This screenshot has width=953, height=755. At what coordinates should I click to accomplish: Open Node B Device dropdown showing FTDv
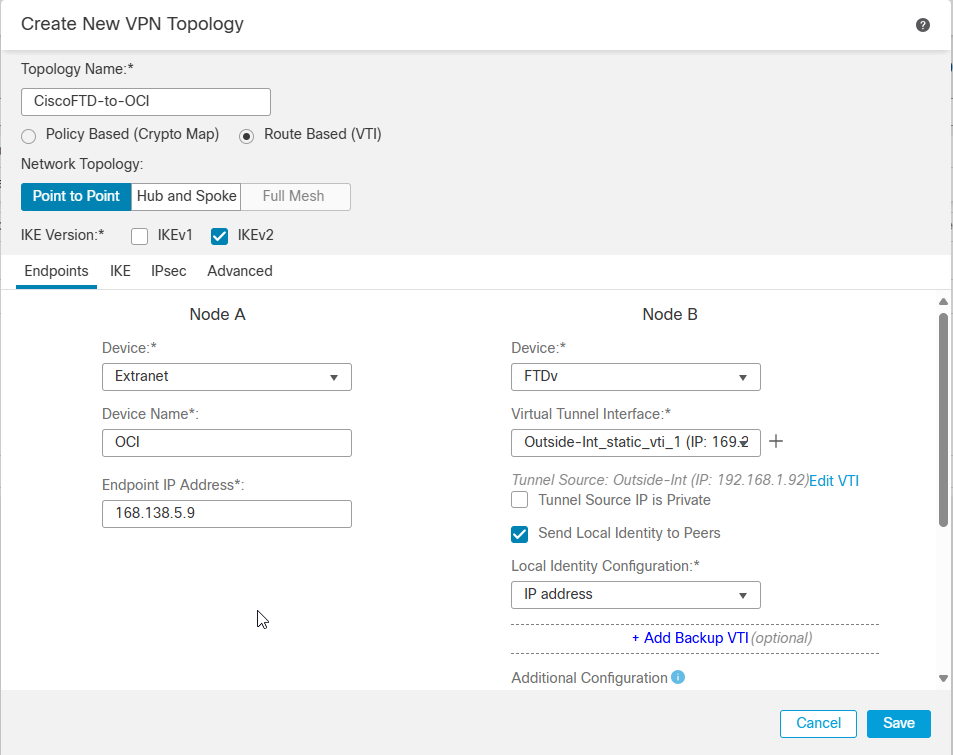coord(636,377)
